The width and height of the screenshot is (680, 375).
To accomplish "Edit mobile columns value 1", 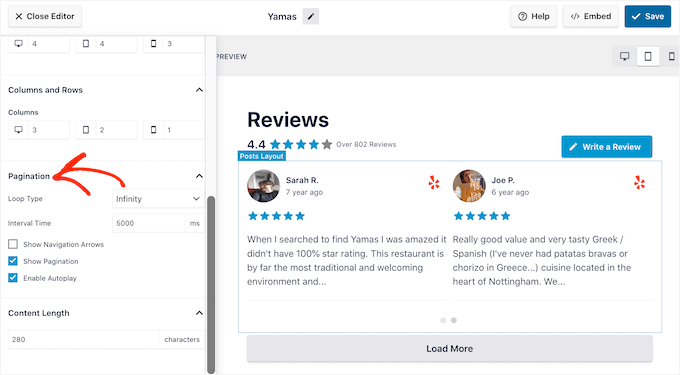I will (183, 130).
